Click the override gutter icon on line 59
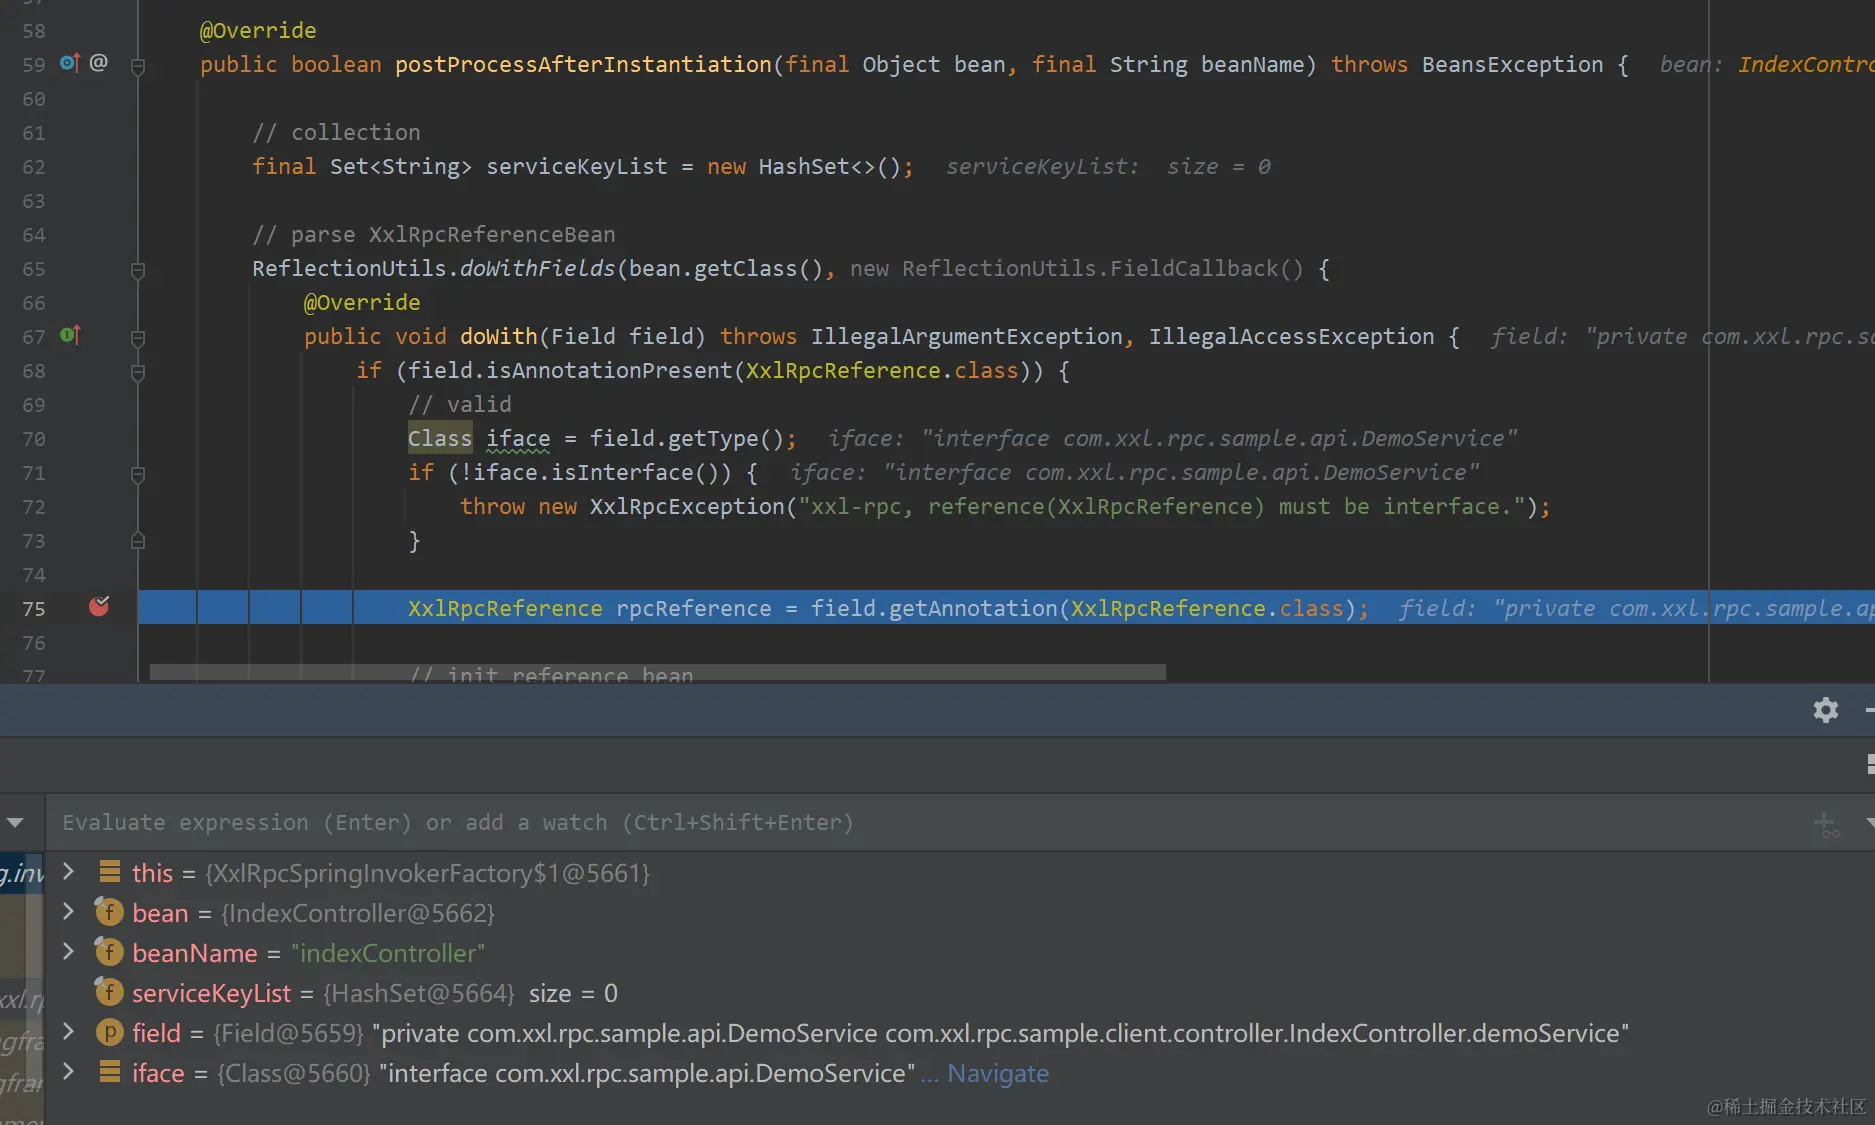The image size is (1875, 1125). coord(69,63)
